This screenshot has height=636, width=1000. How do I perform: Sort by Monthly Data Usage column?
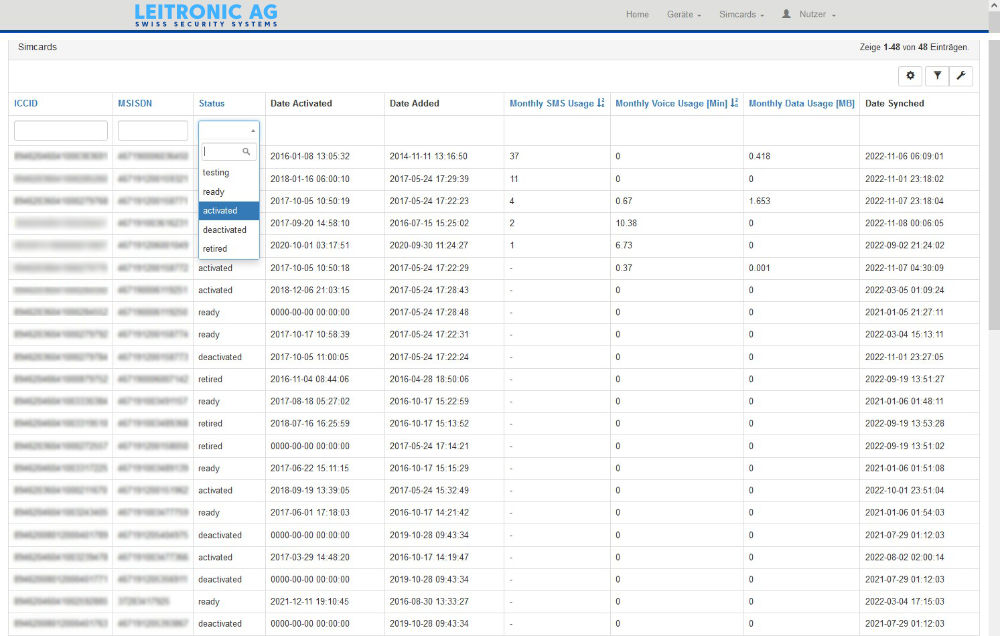tap(801, 103)
